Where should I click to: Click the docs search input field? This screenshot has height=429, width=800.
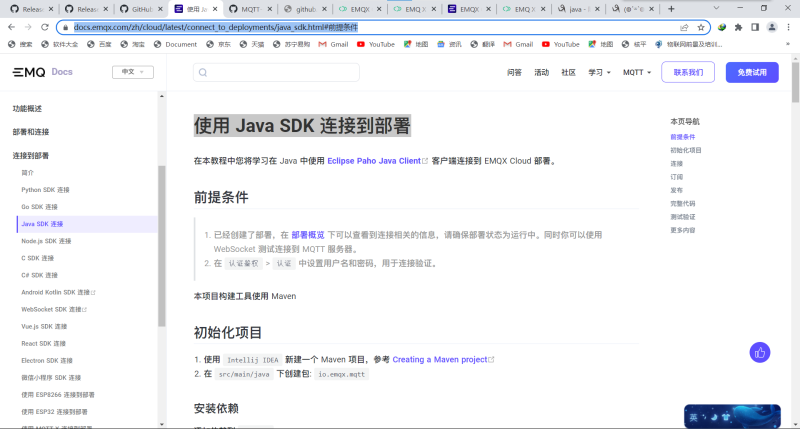click(276, 72)
